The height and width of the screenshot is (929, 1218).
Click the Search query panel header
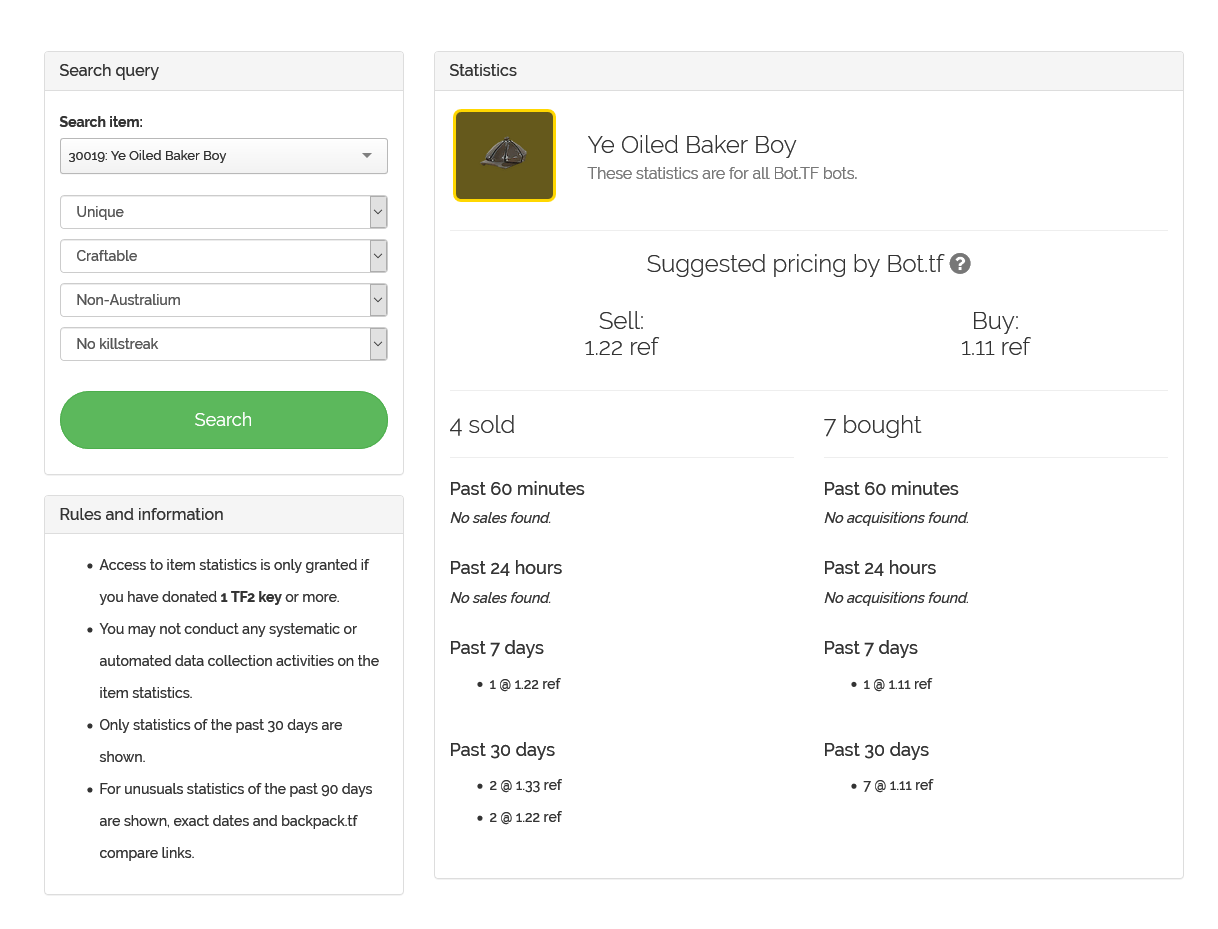109,71
